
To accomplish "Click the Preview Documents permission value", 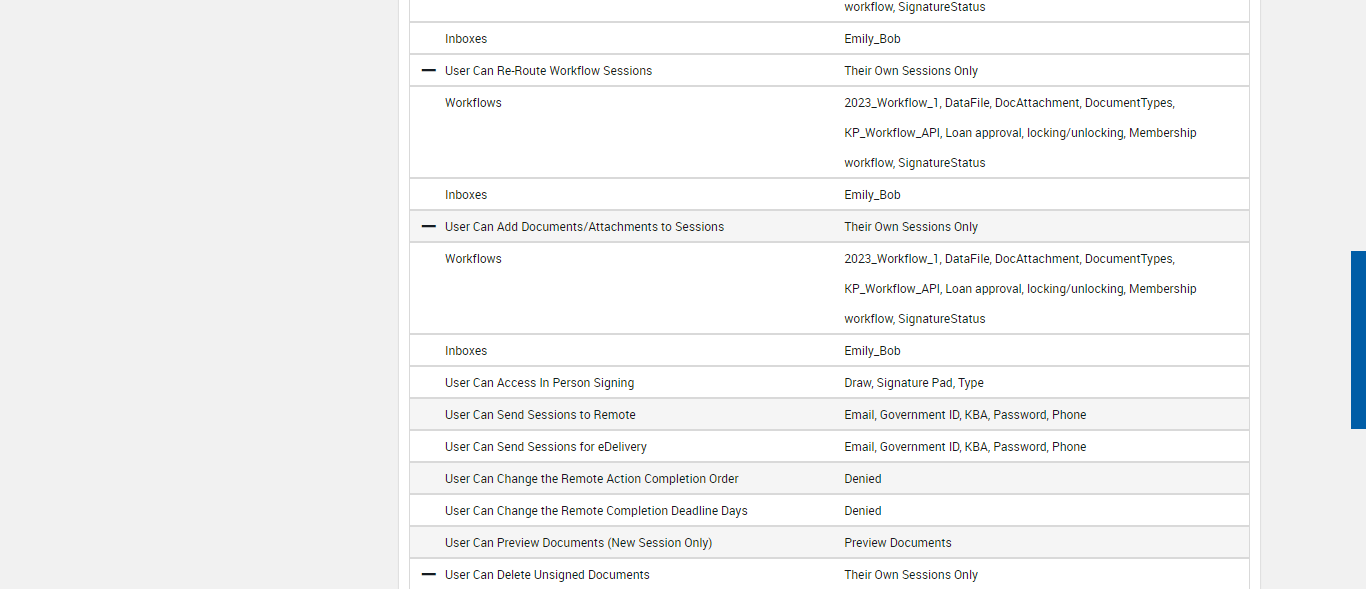I will (x=897, y=543).
